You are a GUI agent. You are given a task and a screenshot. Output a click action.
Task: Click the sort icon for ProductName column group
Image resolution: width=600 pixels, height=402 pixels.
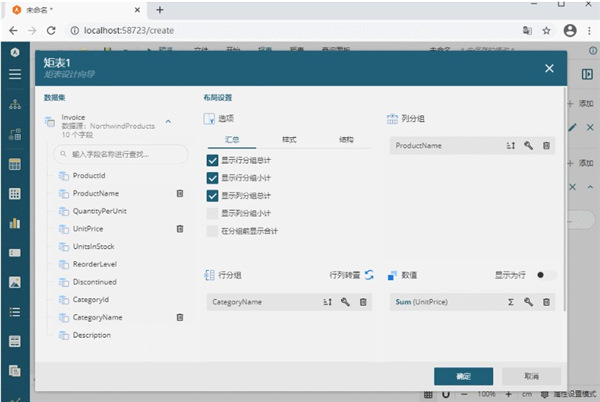[x=511, y=145]
